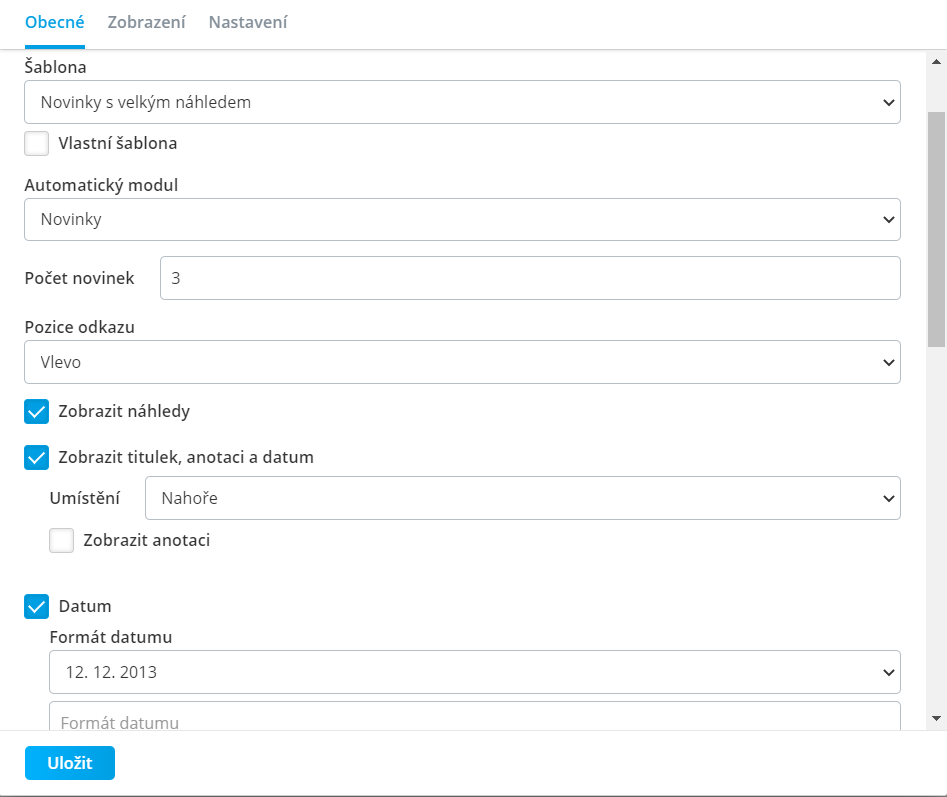Open the Nahoře placement dropdown
The image size is (947, 797).
tap(522, 498)
